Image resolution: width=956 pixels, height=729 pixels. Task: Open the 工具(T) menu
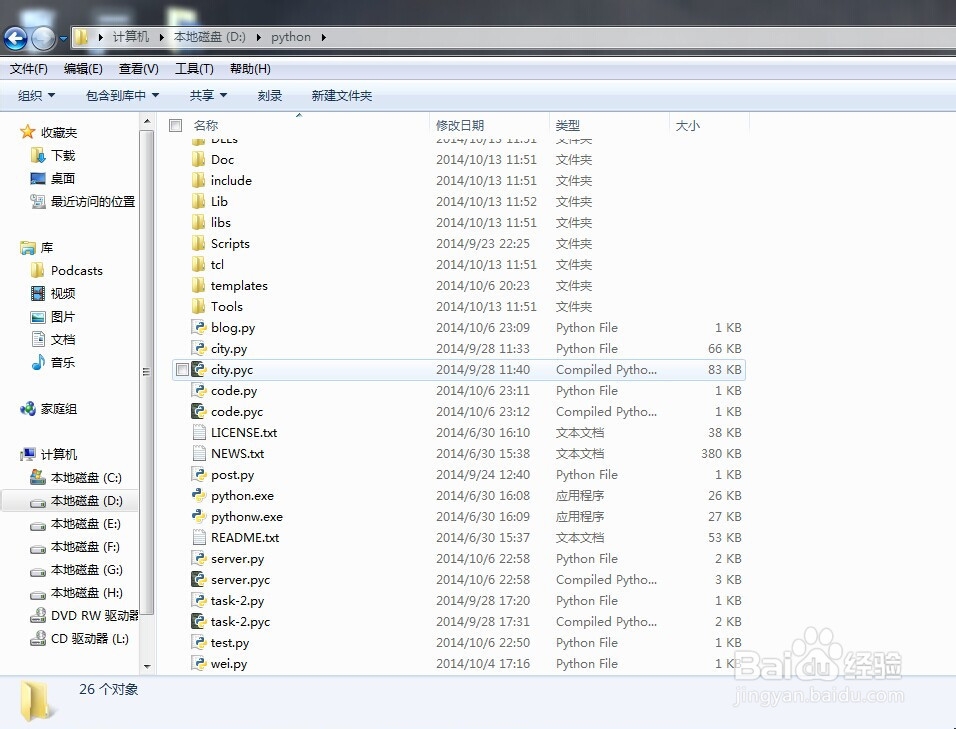click(193, 68)
